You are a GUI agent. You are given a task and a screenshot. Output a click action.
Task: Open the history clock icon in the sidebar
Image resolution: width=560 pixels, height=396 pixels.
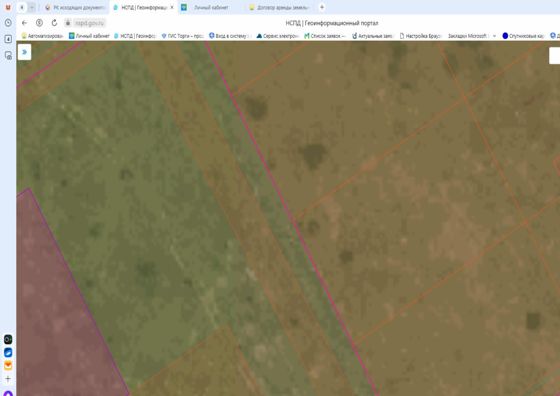coord(8,23)
